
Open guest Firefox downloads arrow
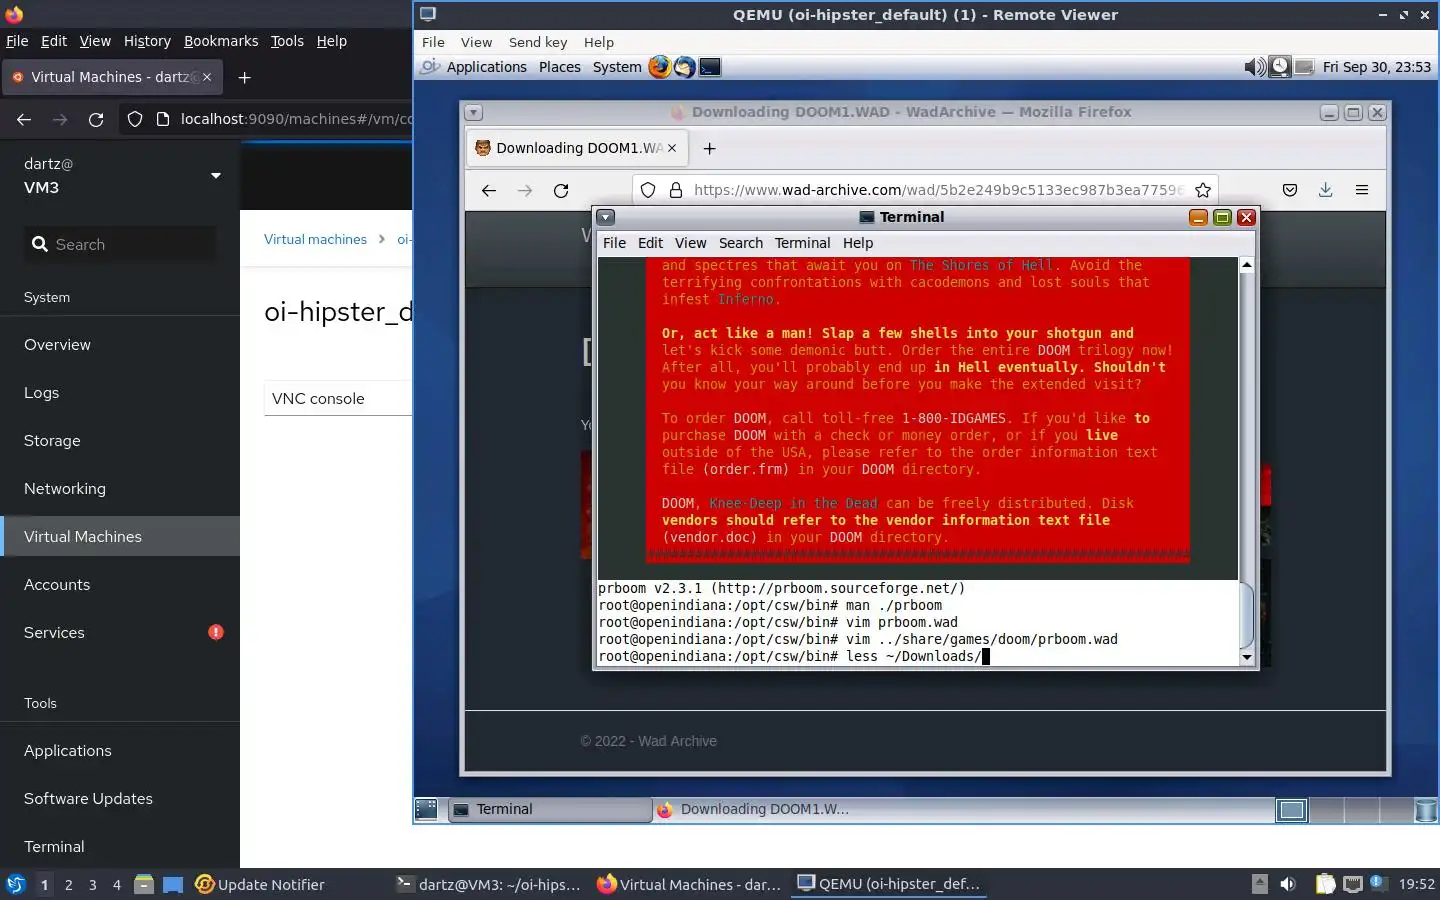(1325, 190)
